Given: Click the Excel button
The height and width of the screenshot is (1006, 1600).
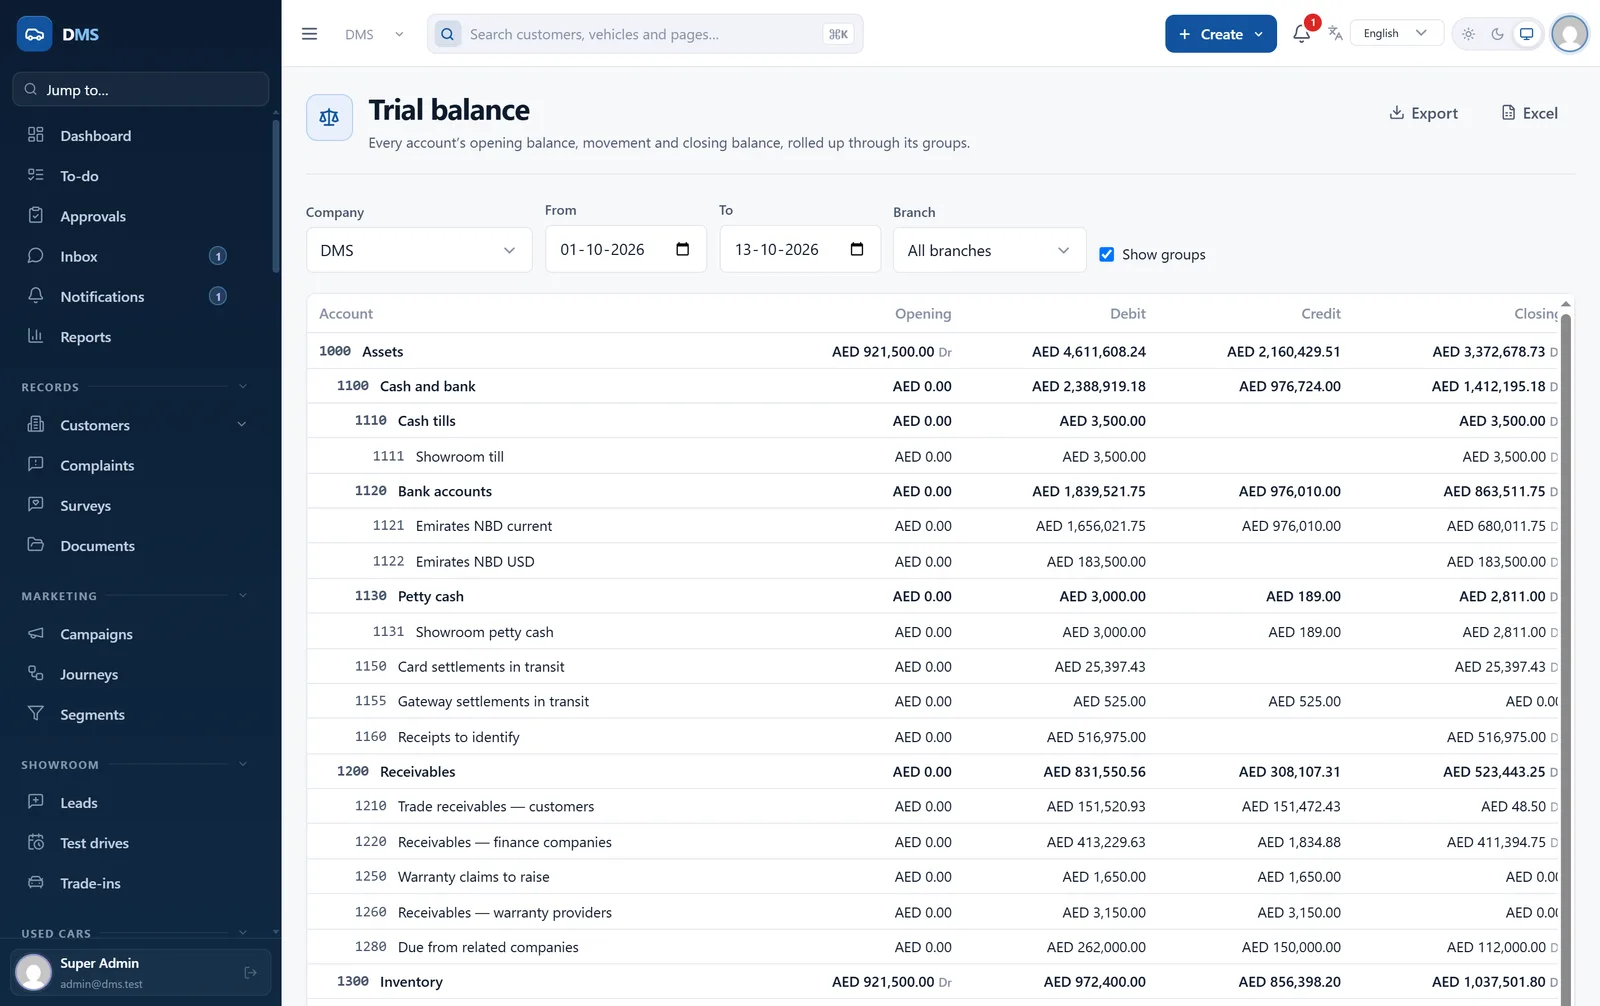Looking at the screenshot, I should (x=1529, y=113).
